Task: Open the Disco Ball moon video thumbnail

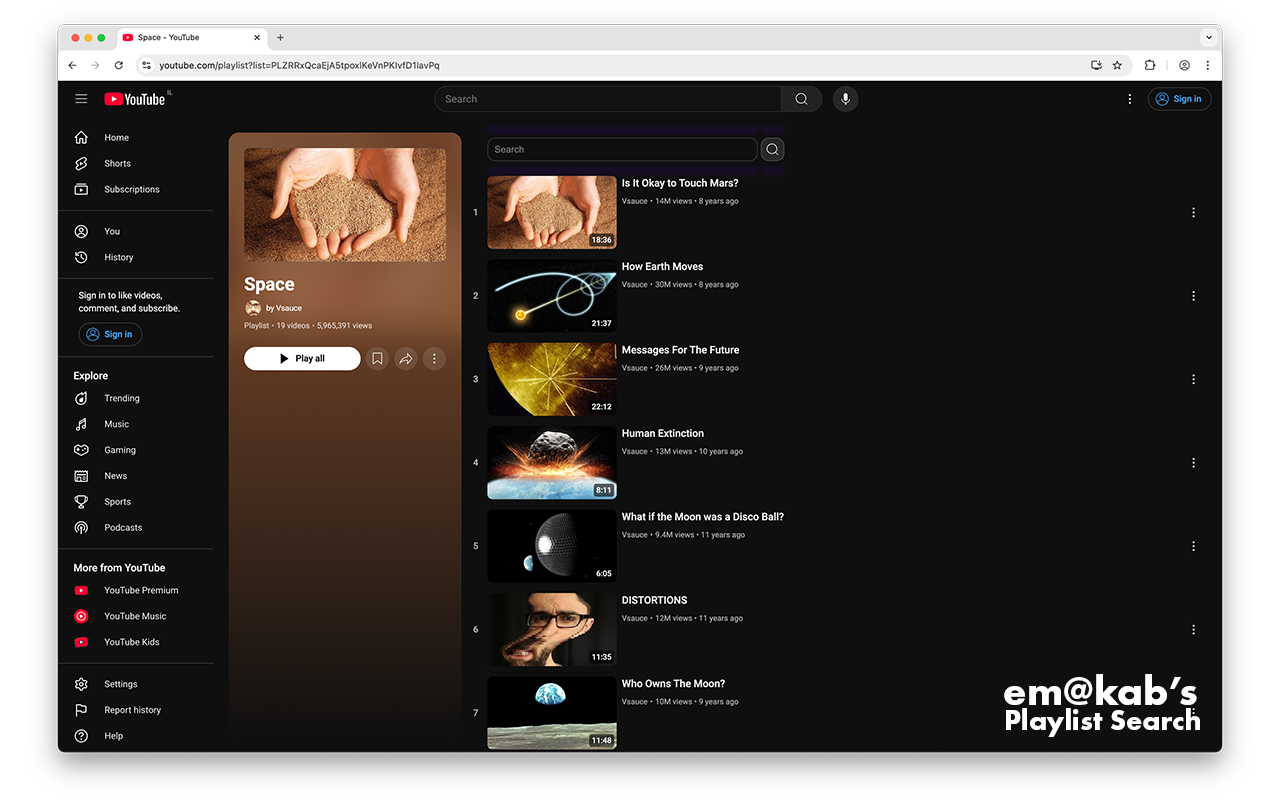Action: coord(552,546)
